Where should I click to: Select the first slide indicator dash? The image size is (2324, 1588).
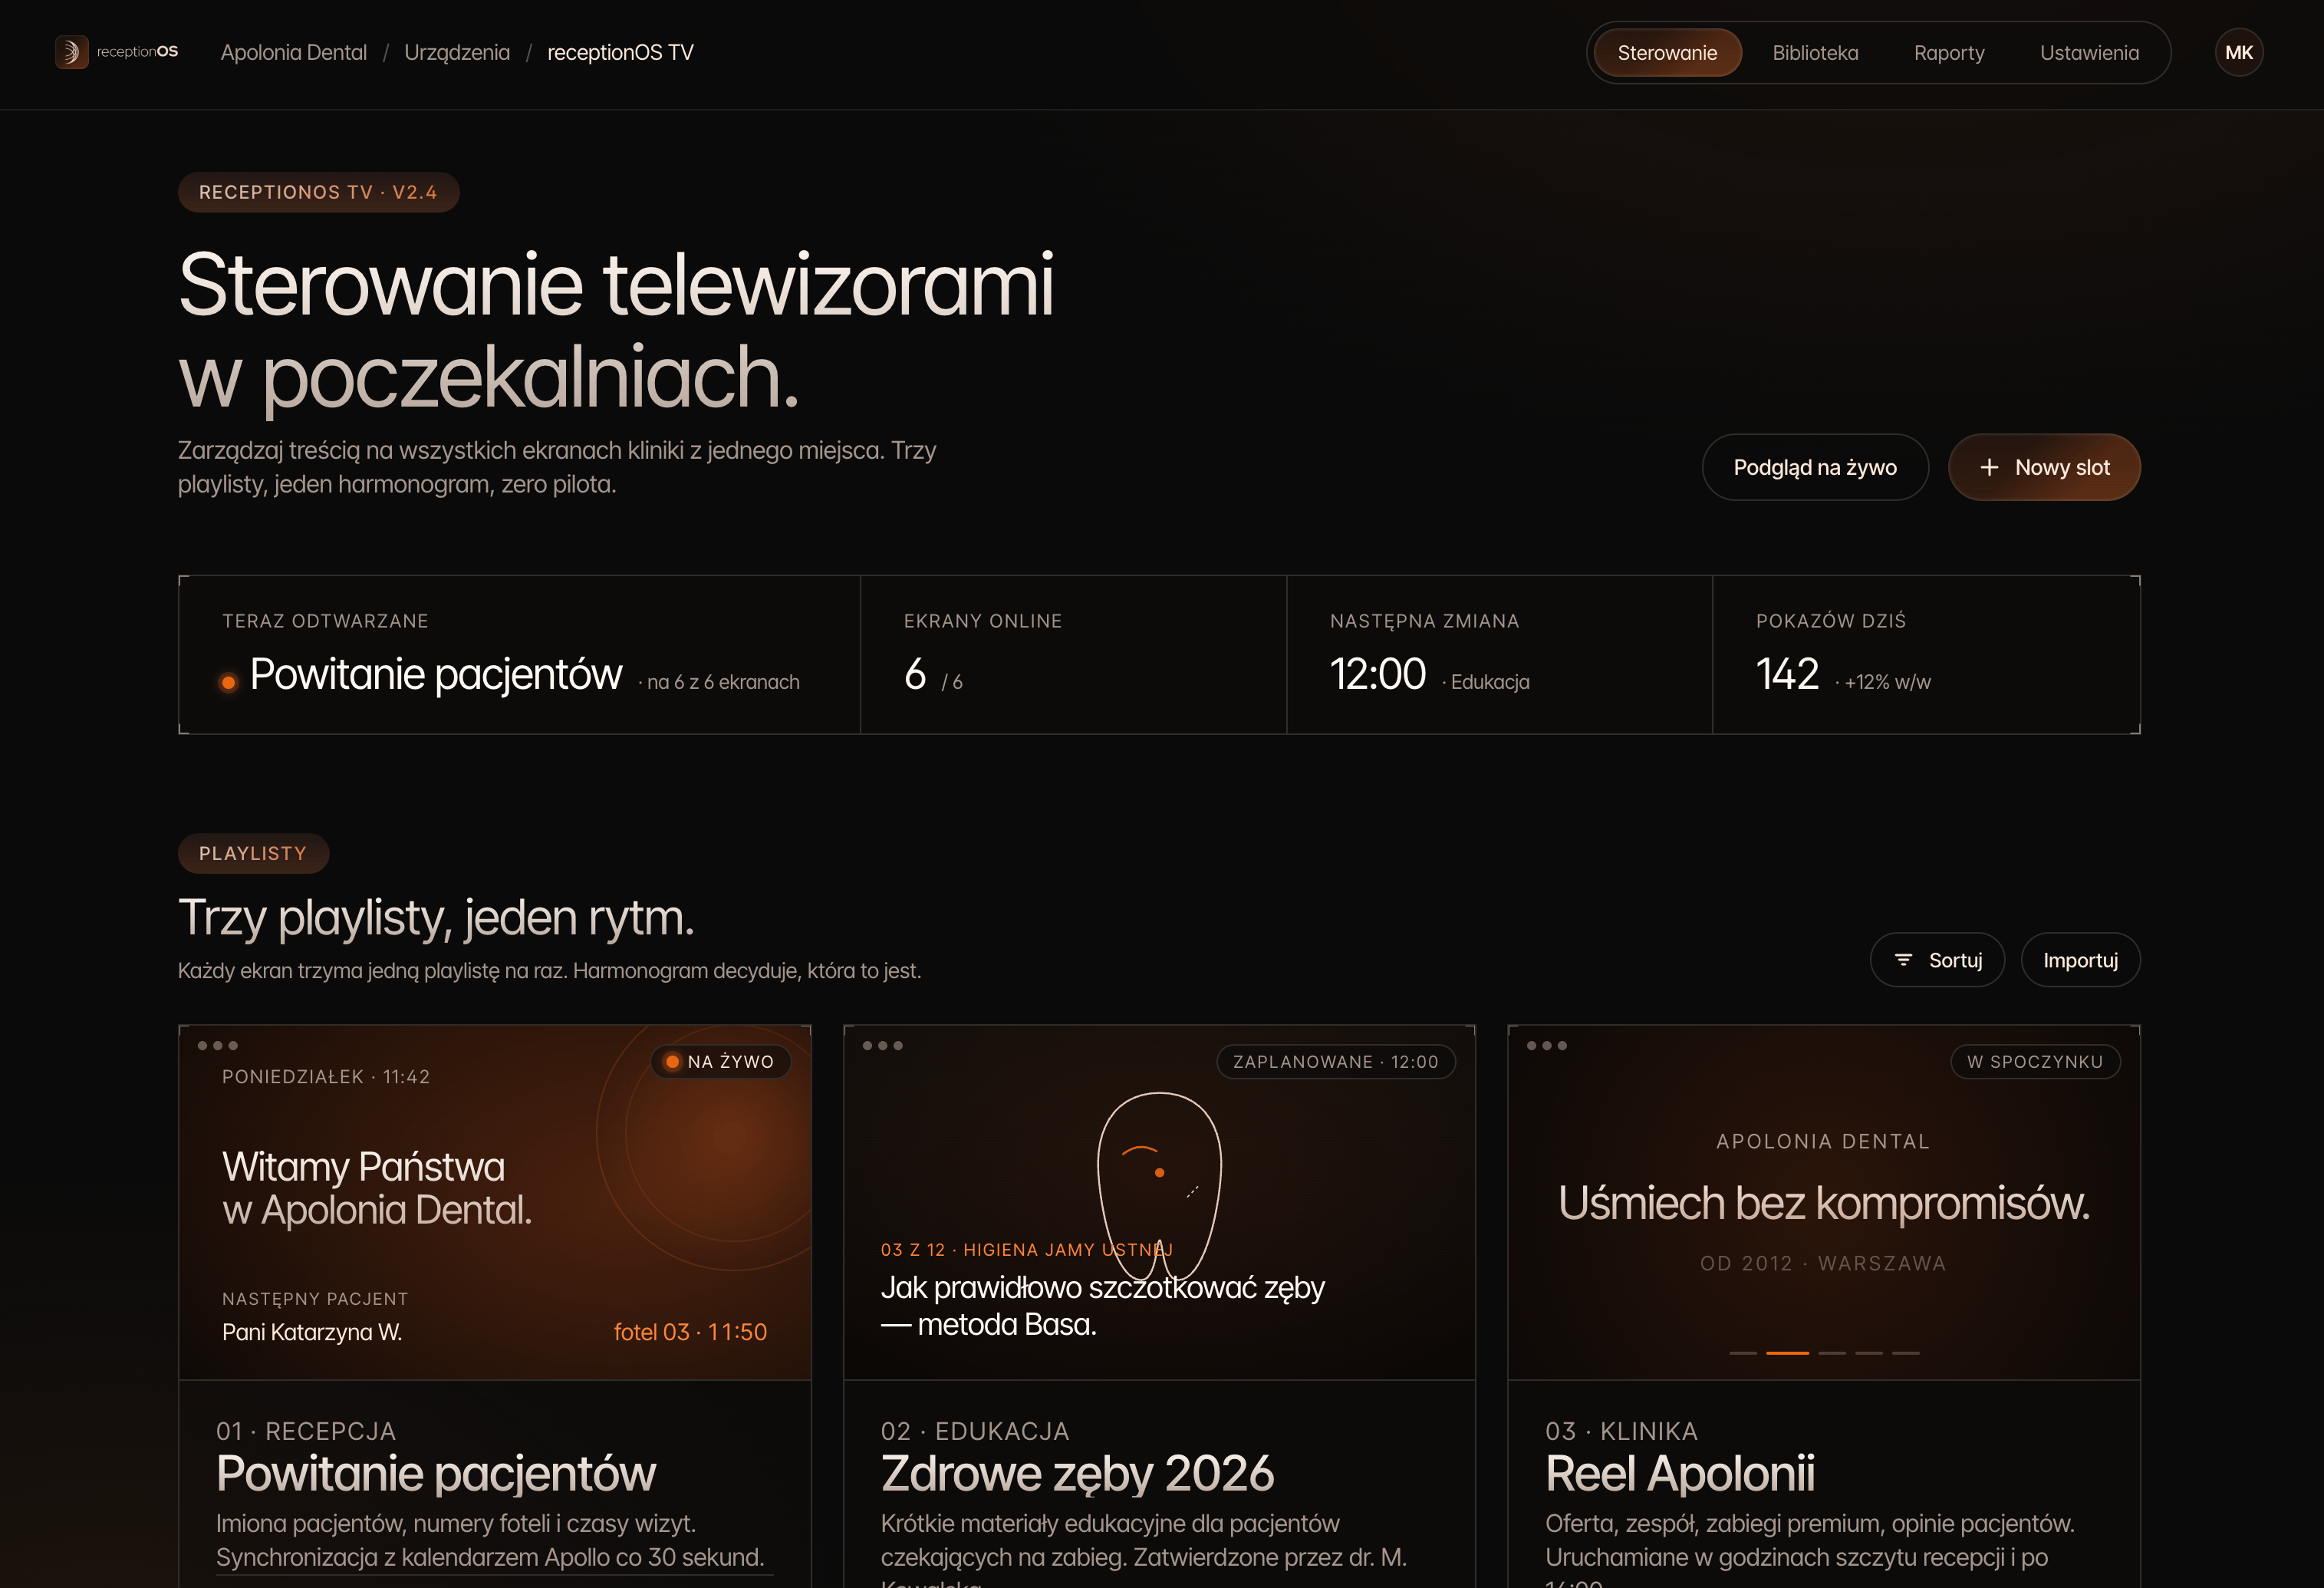[x=1743, y=1353]
